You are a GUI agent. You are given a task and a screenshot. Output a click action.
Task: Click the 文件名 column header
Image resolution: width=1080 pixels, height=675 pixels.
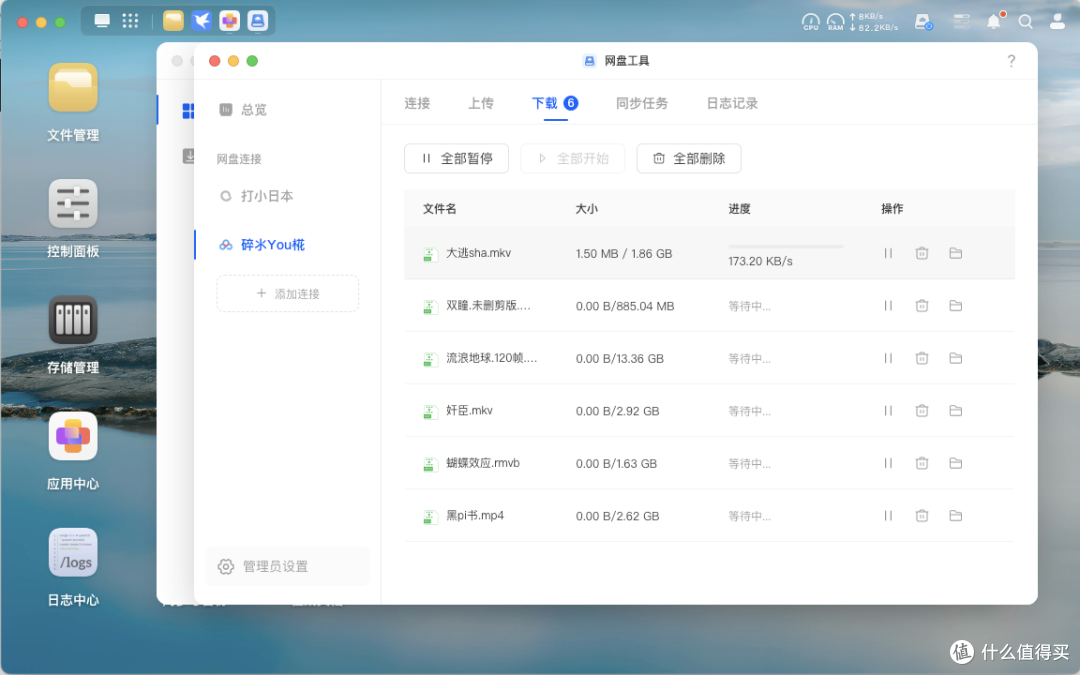tap(439, 209)
